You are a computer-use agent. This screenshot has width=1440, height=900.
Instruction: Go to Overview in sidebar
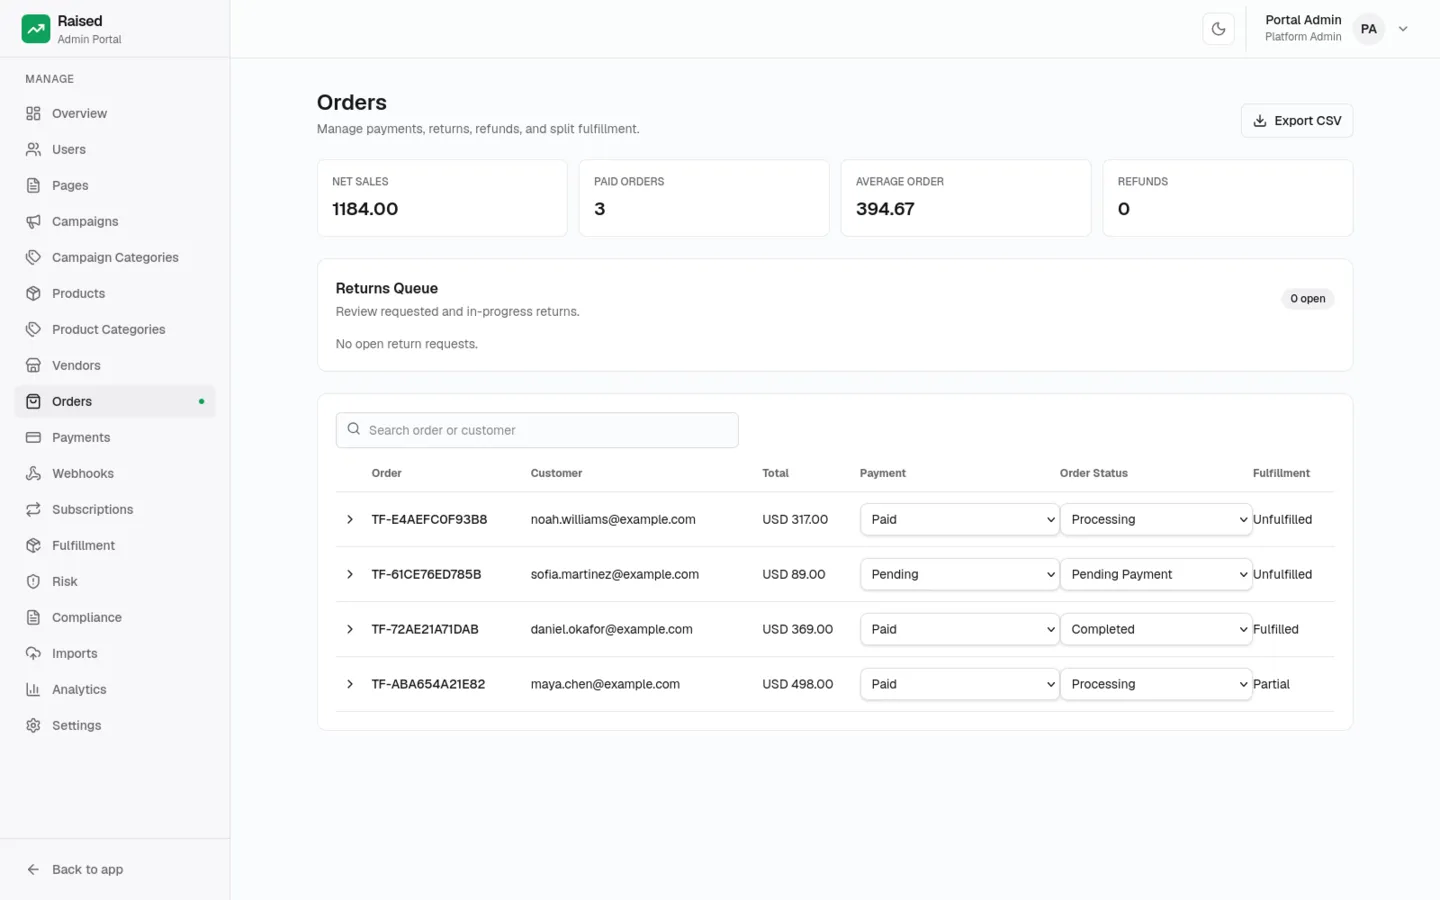pos(115,113)
